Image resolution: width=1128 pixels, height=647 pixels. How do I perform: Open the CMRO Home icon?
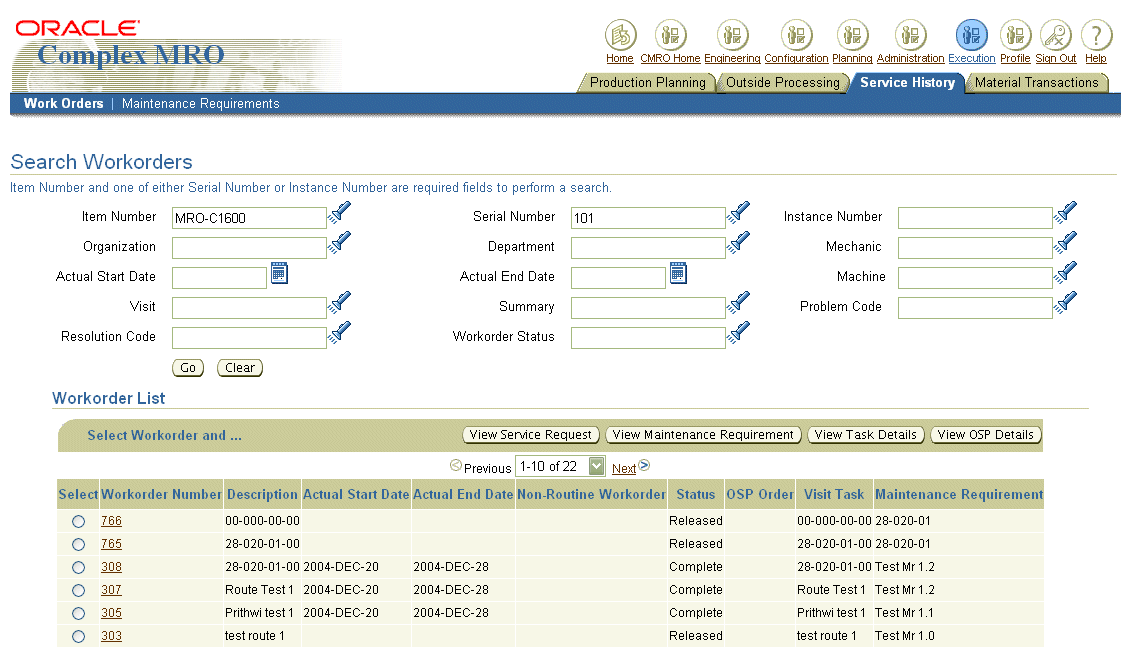point(670,35)
